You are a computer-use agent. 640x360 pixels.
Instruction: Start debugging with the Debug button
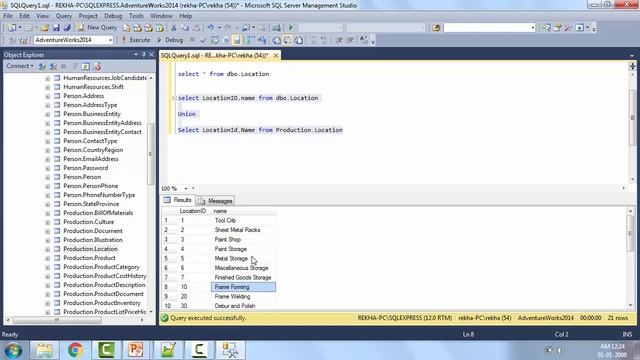point(170,40)
